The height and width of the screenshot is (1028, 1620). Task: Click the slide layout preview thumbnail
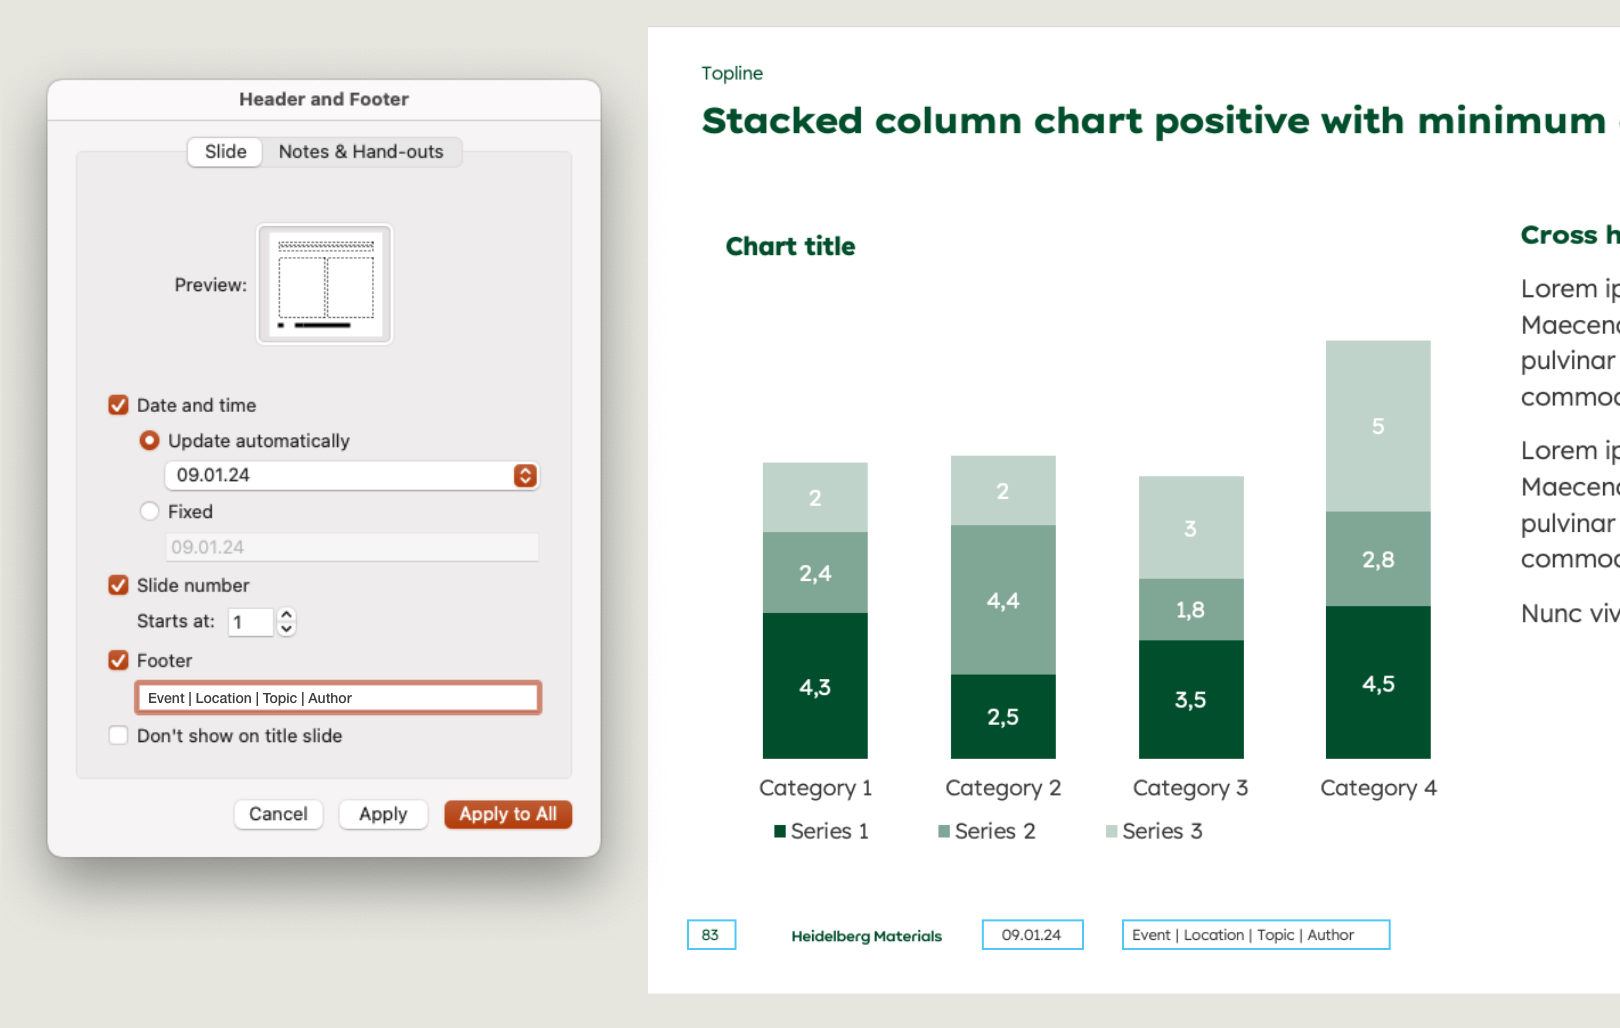[325, 284]
